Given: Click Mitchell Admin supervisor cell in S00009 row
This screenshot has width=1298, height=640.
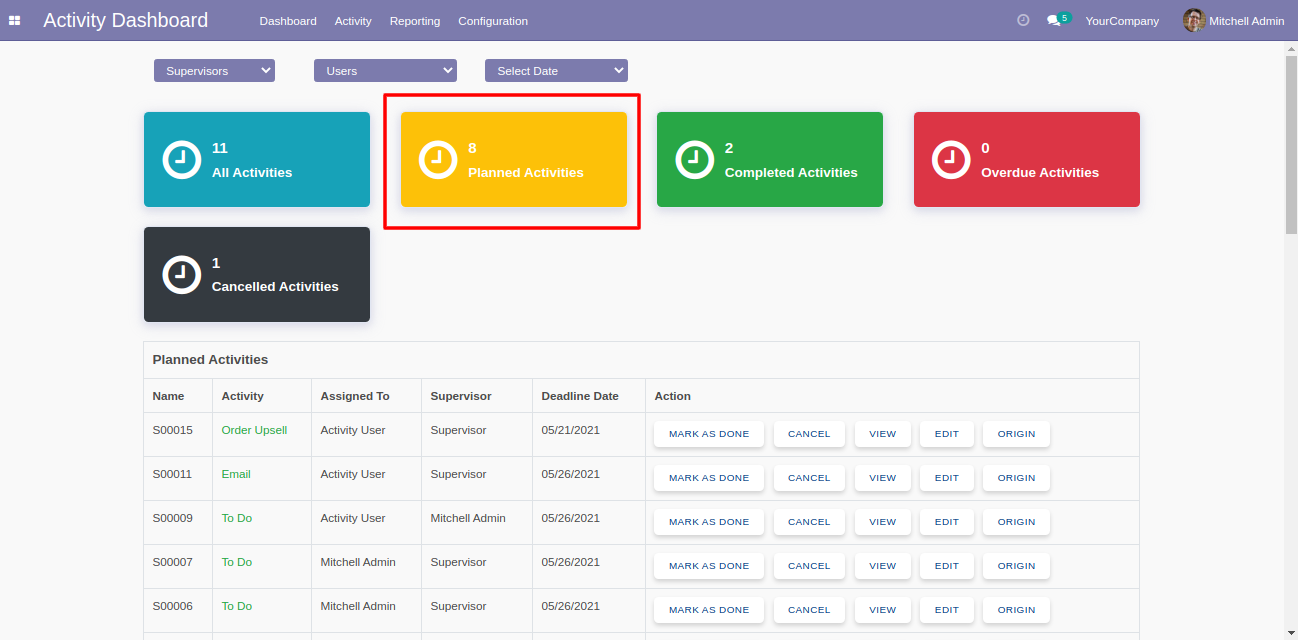Looking at the screenshot, I should (x=477, y=523).
